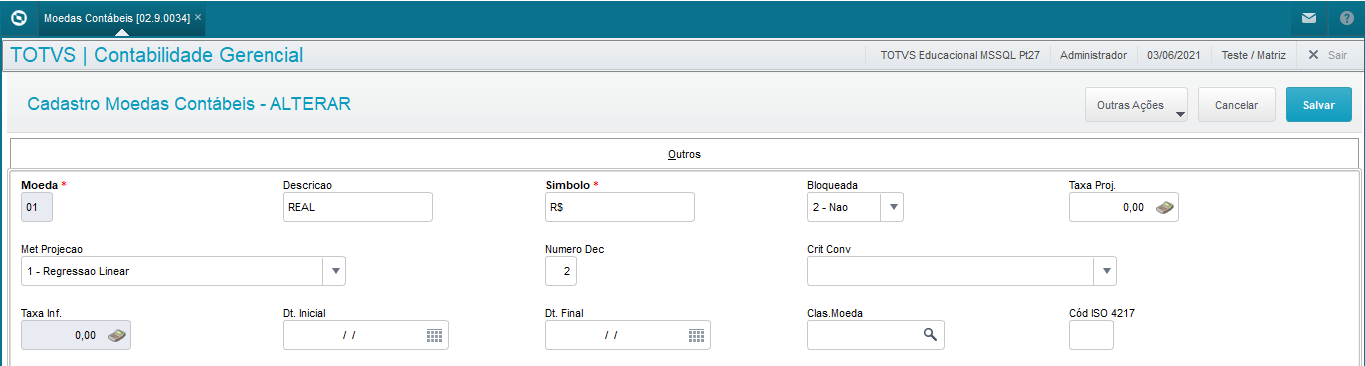Click the Descricao field containing REAL

point(358,207)
